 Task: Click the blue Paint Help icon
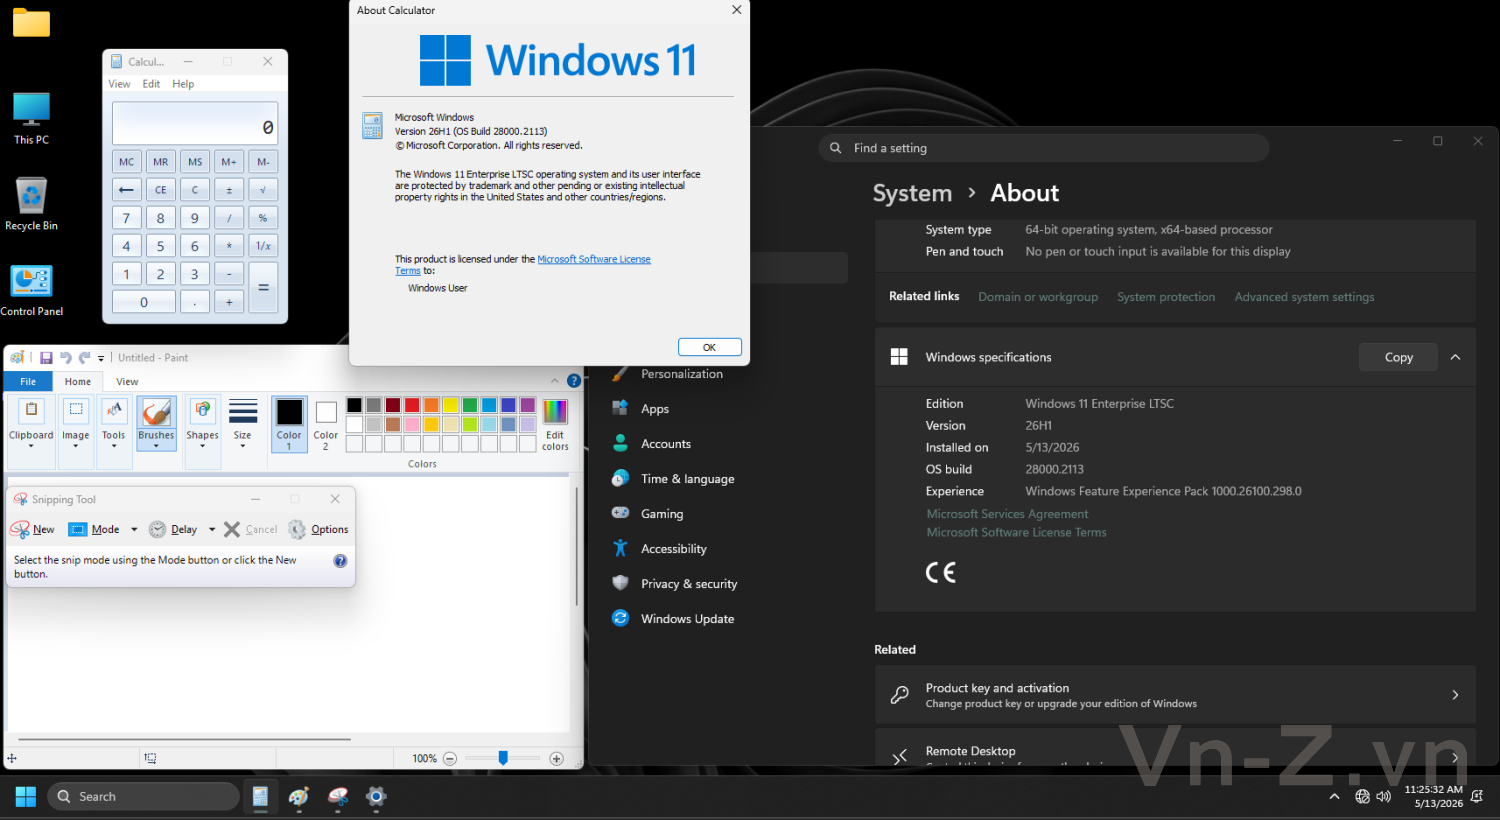574,381
